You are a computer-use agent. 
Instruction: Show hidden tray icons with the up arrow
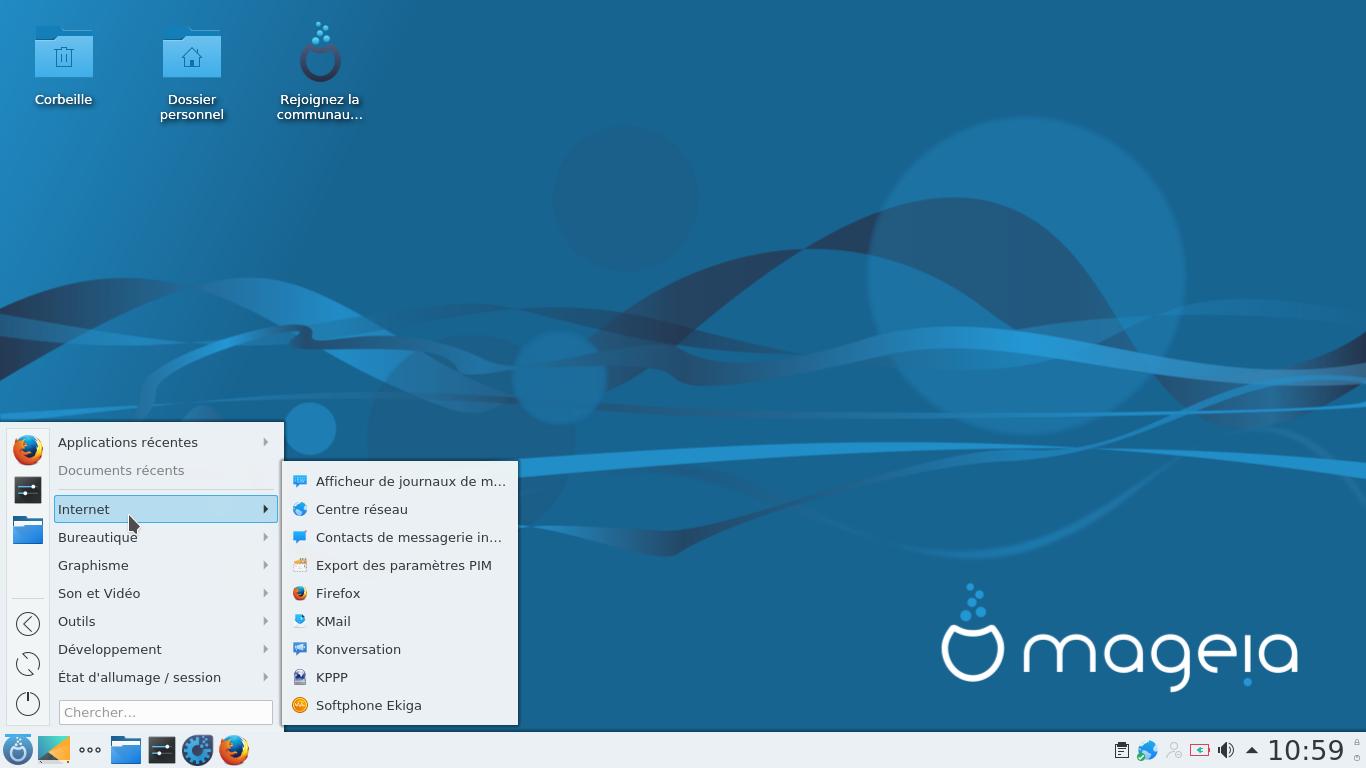1252,750
